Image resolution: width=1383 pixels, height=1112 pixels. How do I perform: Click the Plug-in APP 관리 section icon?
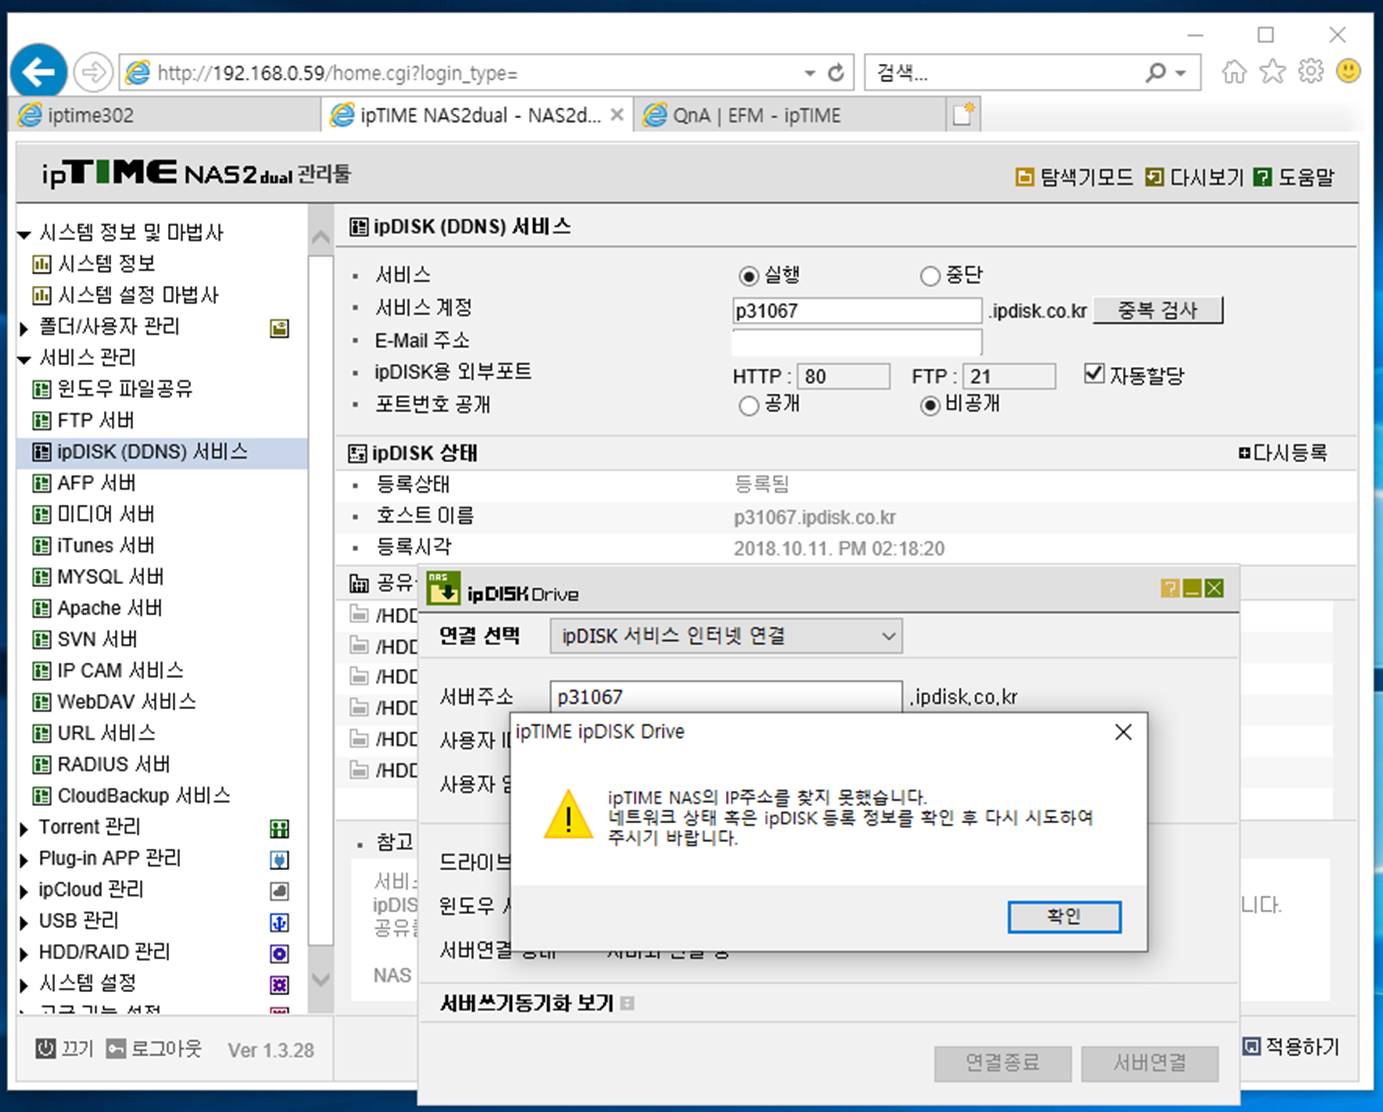(280, 860)
